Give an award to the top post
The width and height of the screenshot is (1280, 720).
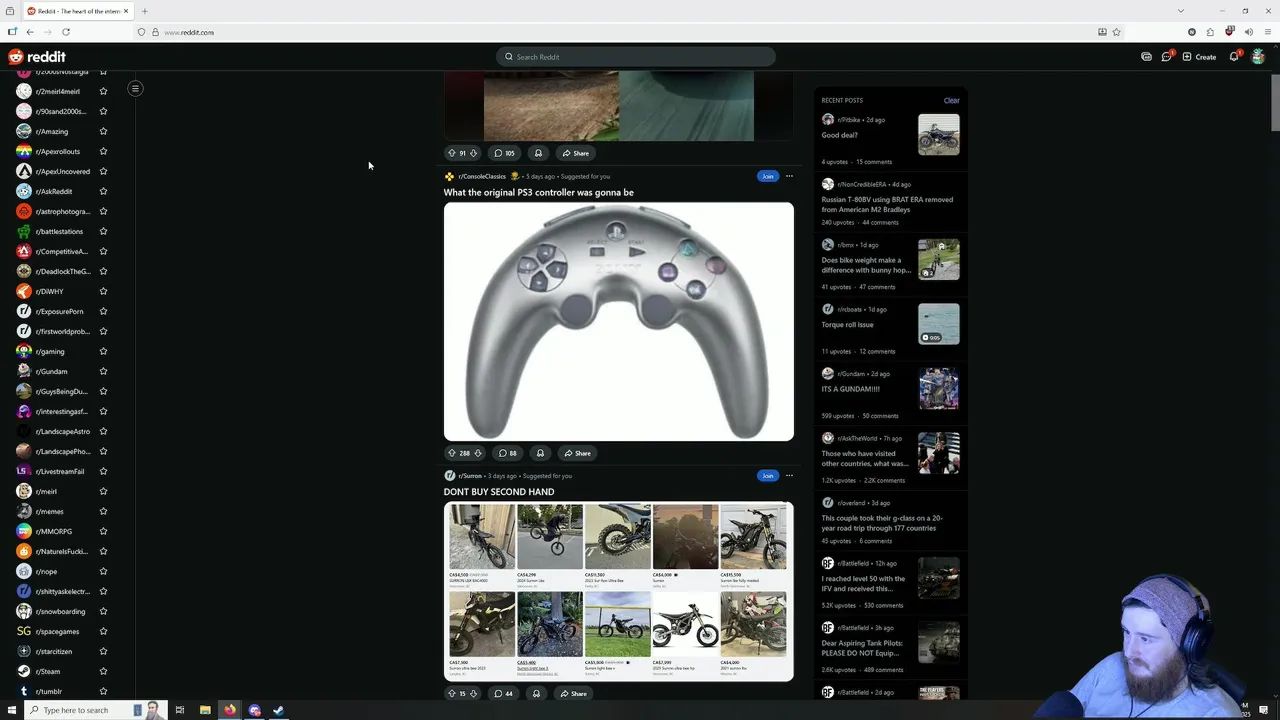(x=538, y=153)
